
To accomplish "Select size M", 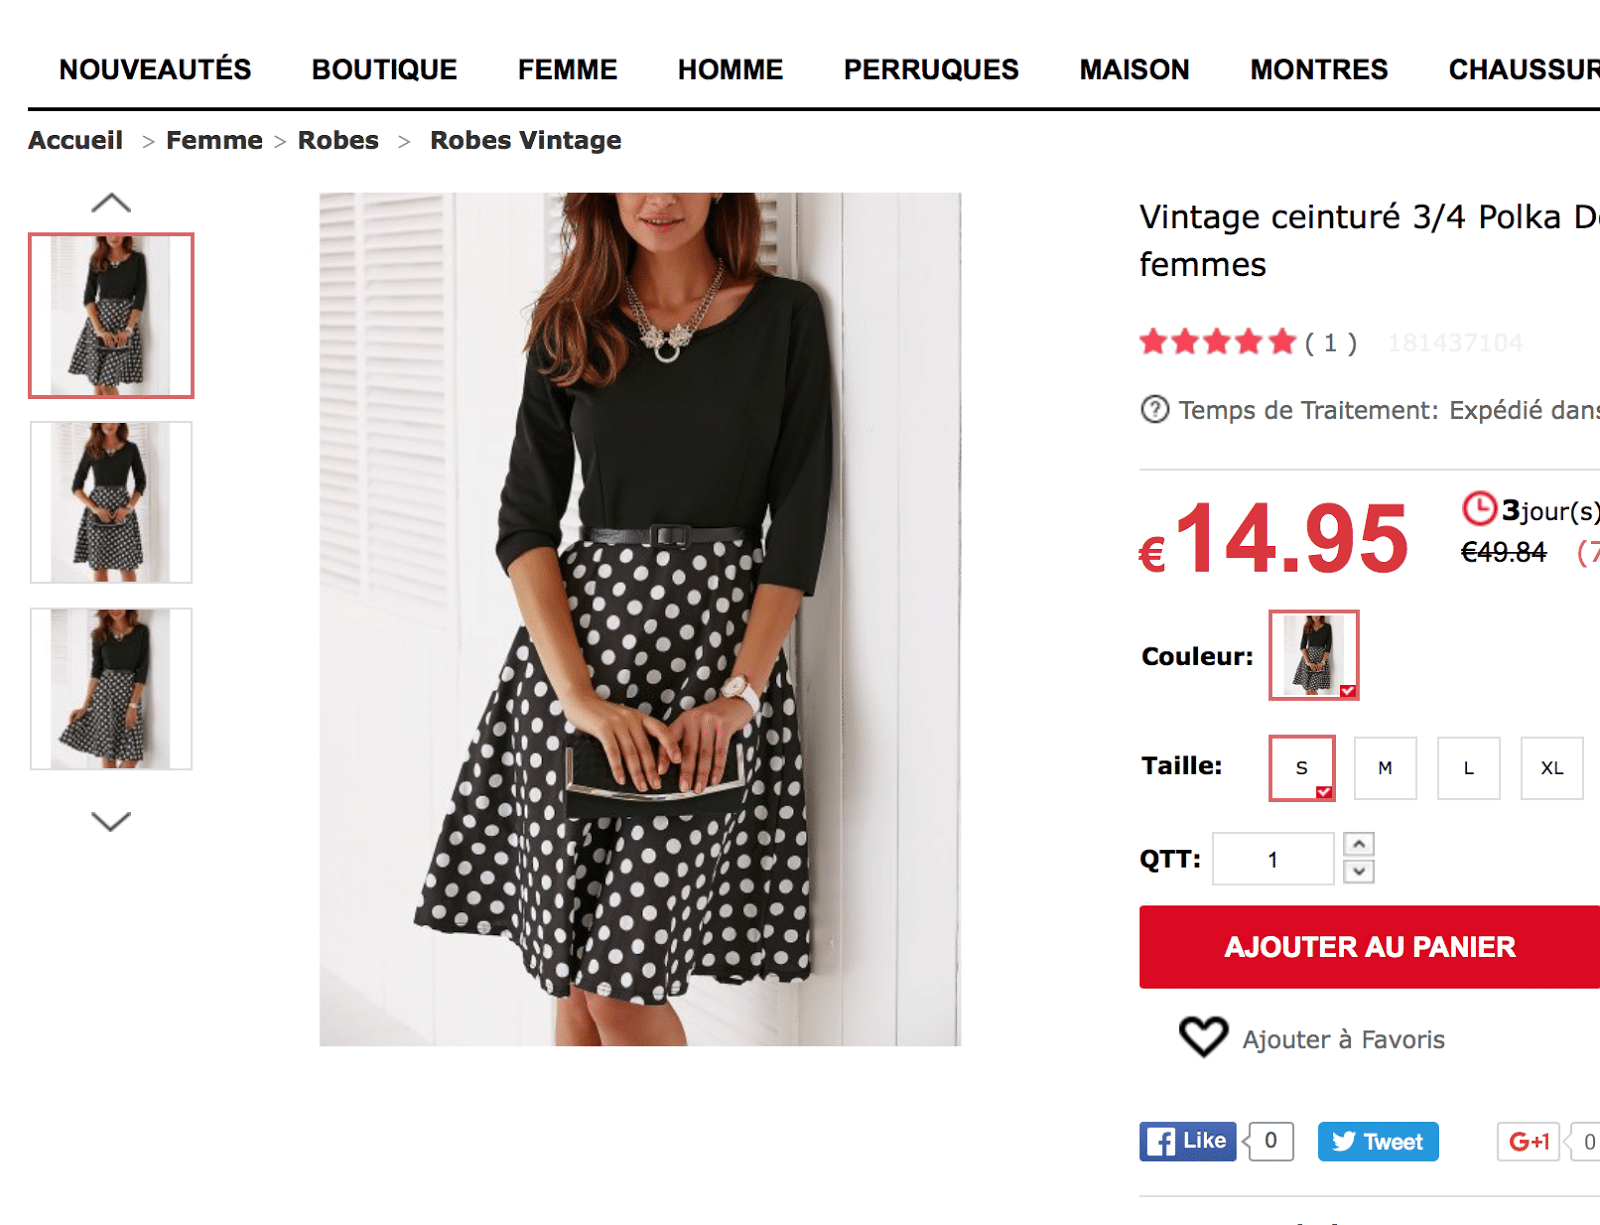I will tap(1385, 768).
